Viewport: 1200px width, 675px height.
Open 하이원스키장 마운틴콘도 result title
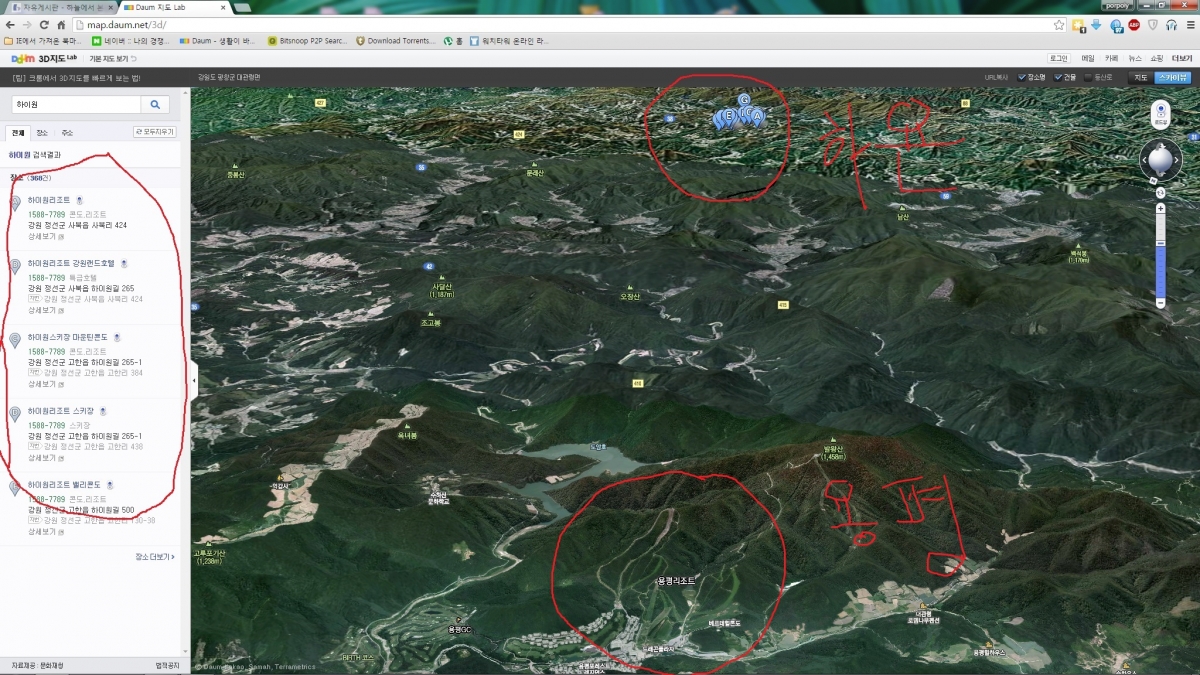67,337
